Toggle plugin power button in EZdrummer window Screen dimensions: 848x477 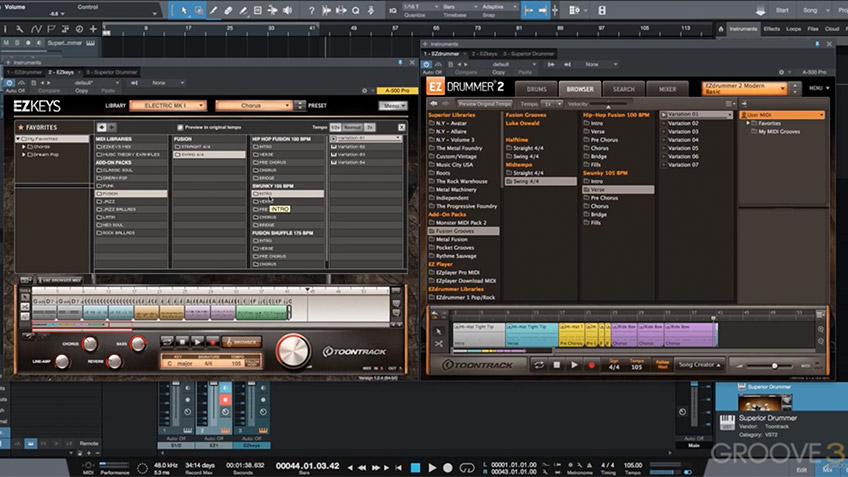pyautogui.click(x=427, y=64)
